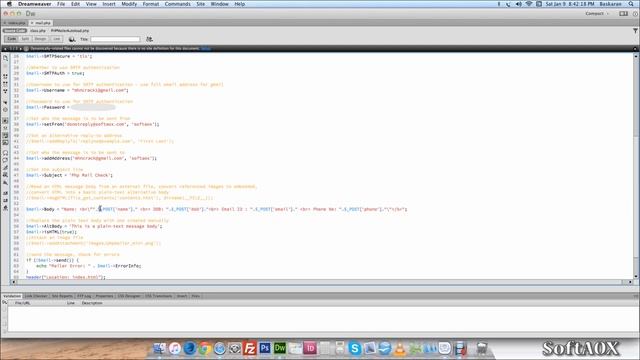Click the Validate icon in results panel
The image size is (640, 360).
point(4,303)
